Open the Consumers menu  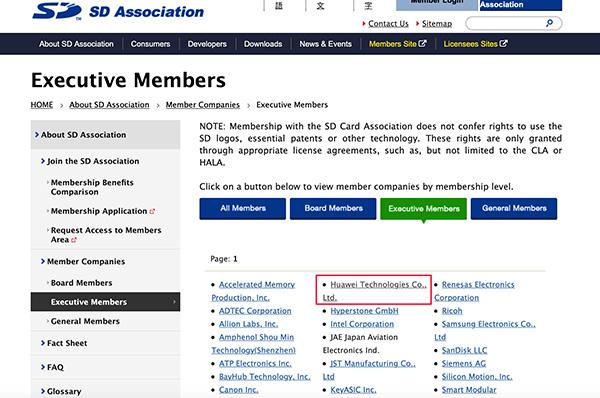tap(150, 44)
